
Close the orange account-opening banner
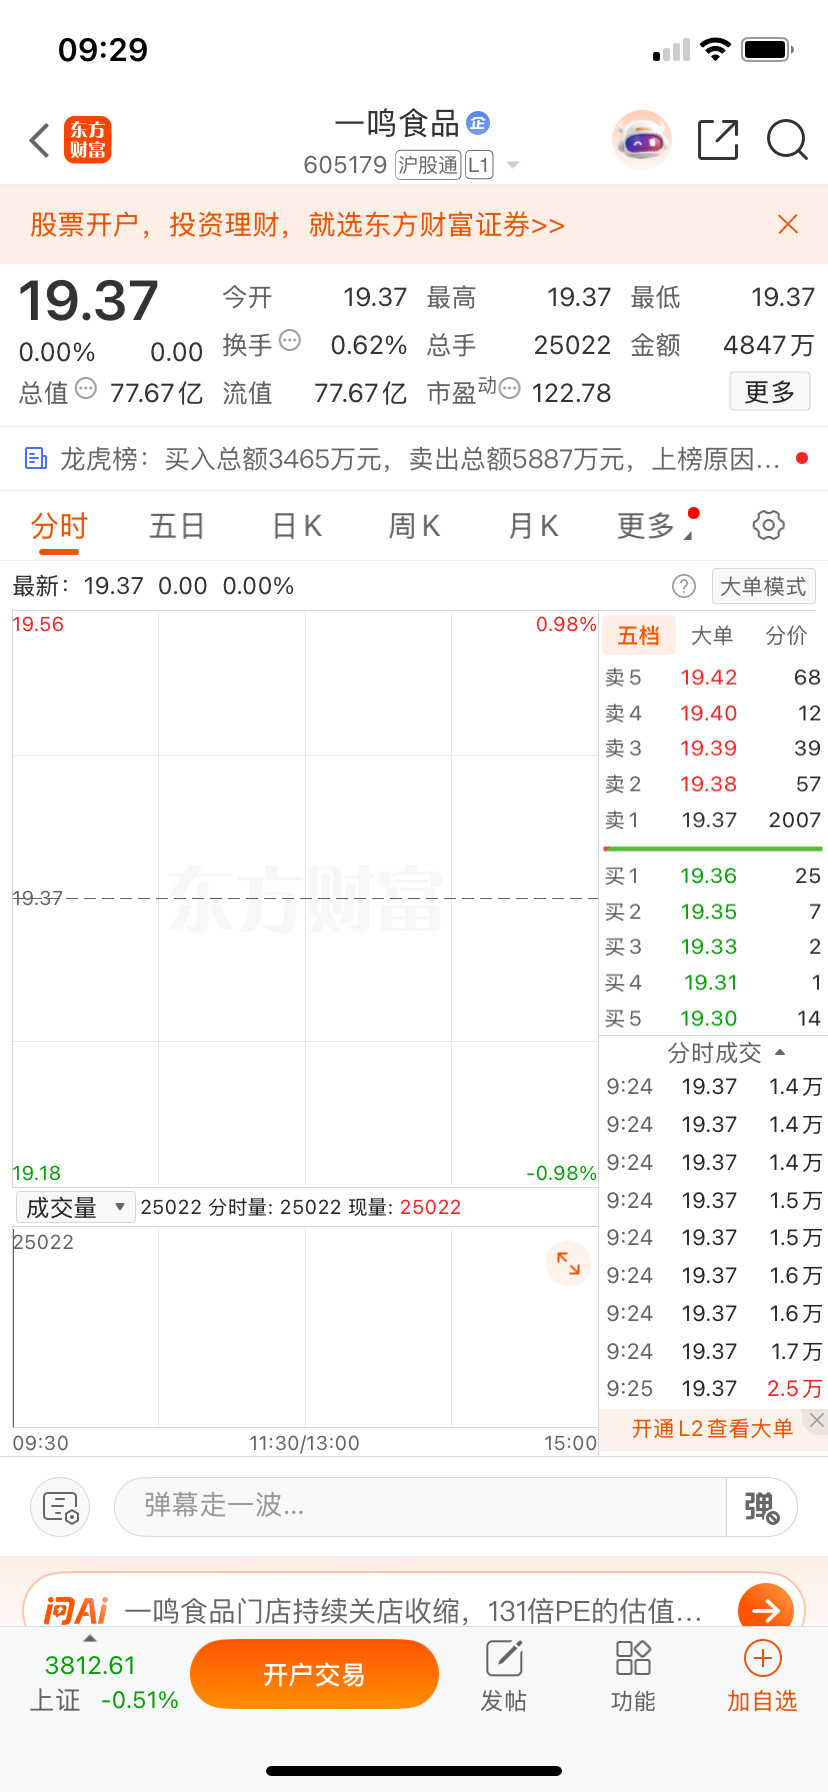coord(788,224)
